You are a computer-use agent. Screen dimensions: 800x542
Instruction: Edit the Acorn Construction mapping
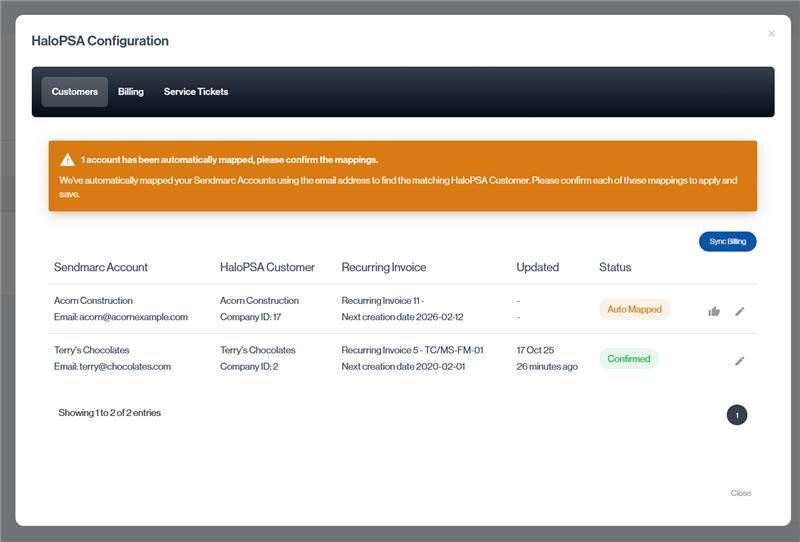coord(740,311)
